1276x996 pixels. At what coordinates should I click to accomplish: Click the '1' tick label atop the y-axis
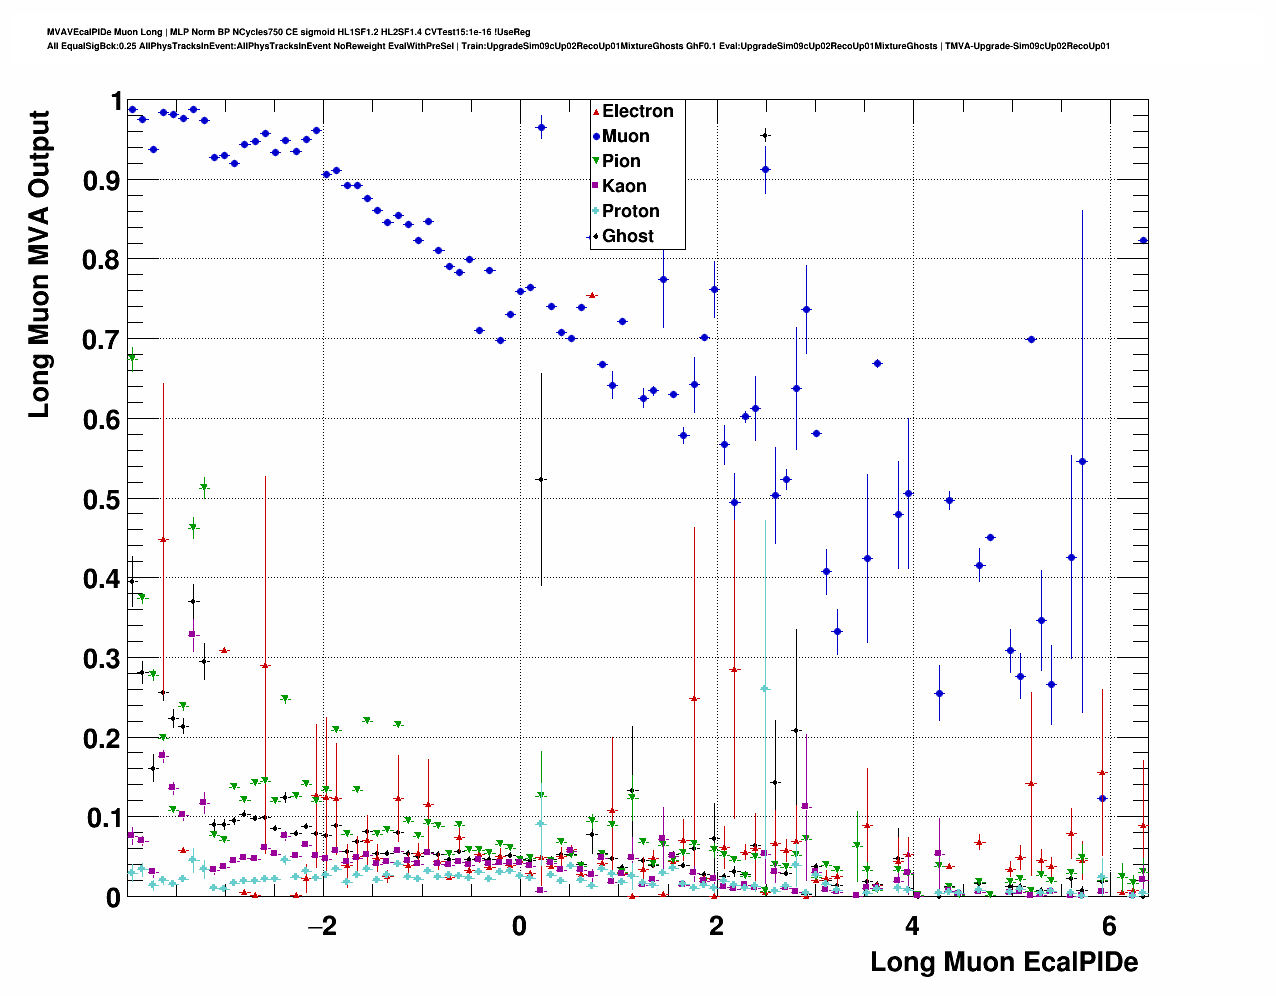[115, 102]
